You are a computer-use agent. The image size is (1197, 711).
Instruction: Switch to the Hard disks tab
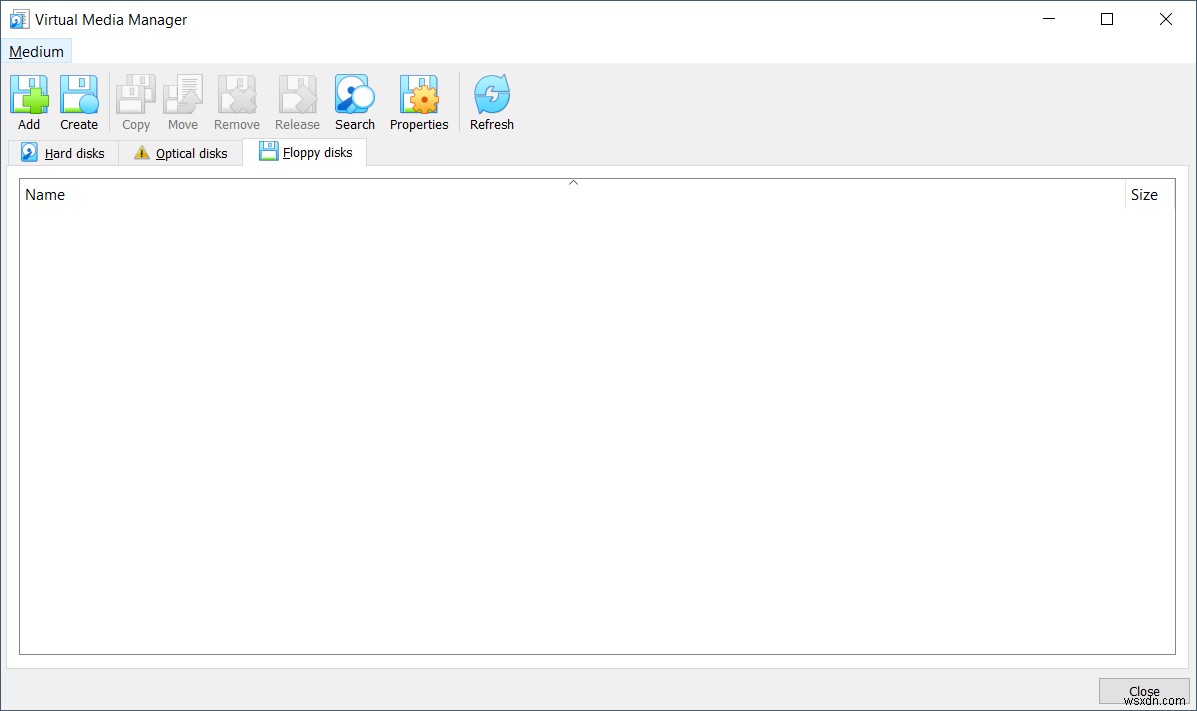click(x=73, y=153)
